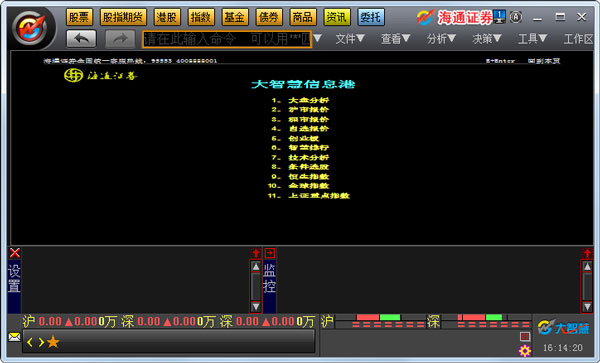Open the 股票 tab
The image size is (600, 363).
point(79,17)
